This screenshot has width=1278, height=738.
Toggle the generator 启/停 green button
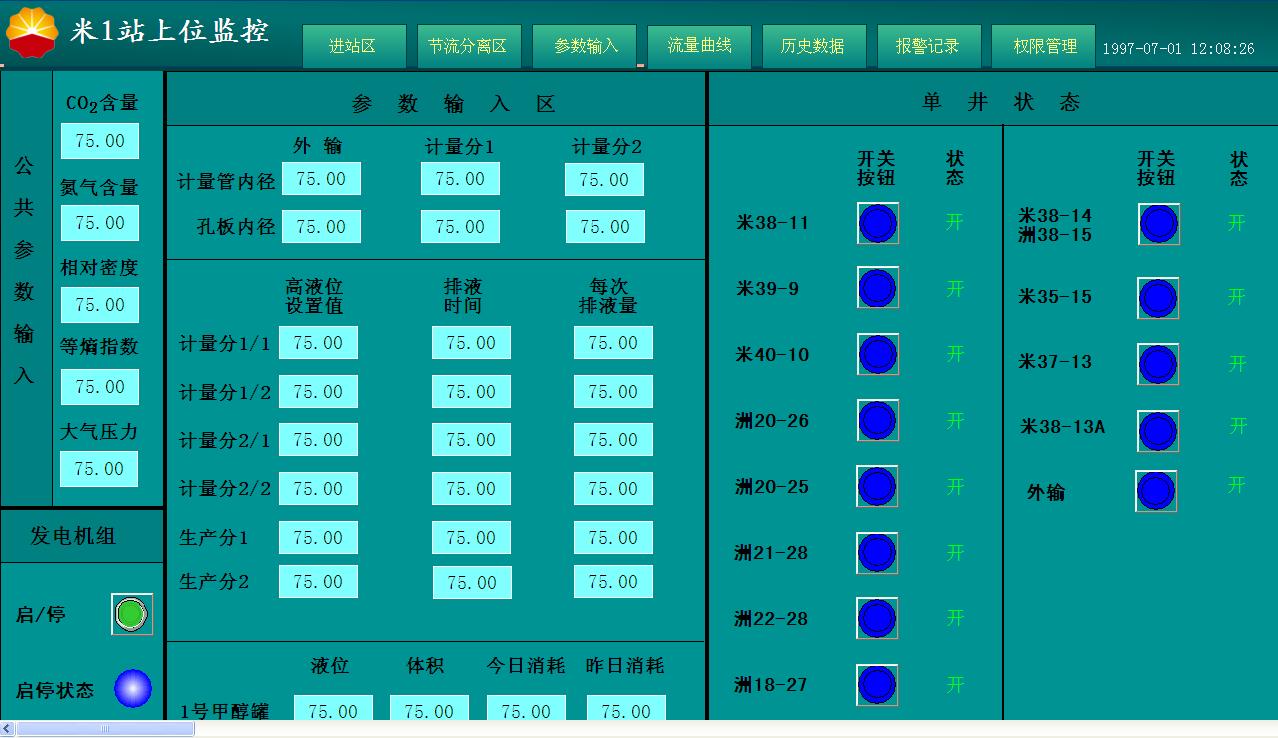(x=131, y=614)
